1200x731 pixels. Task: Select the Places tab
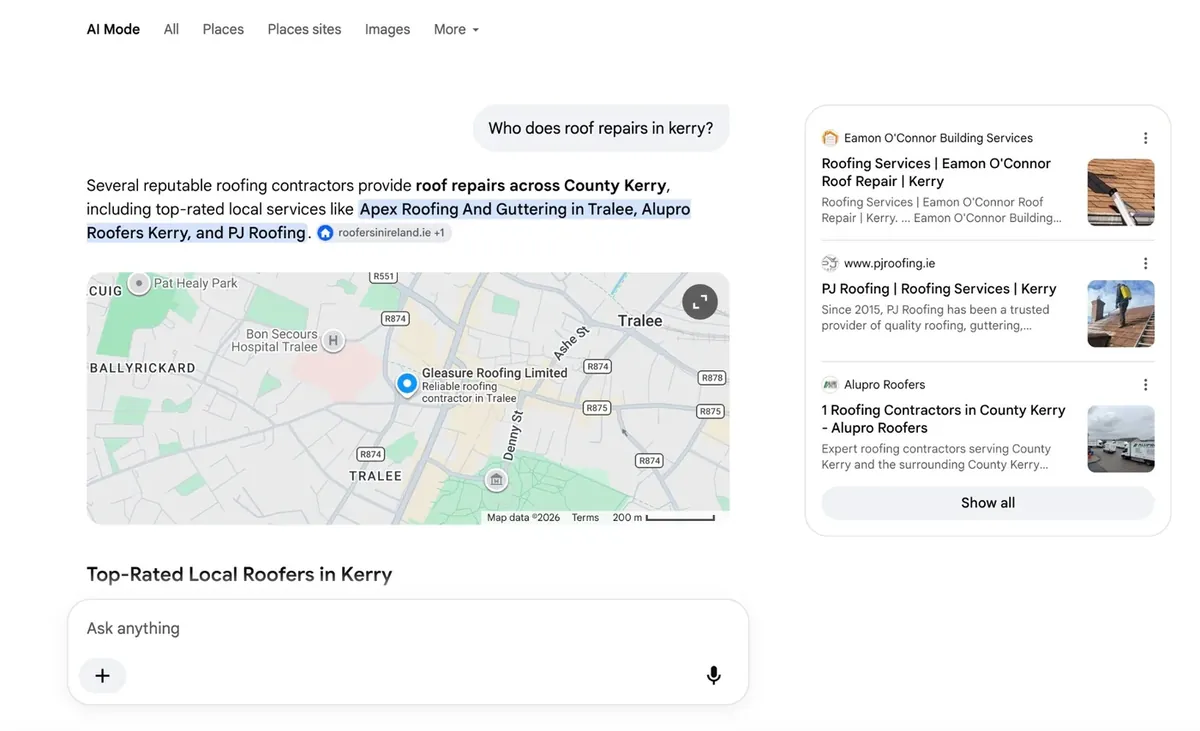223,29
